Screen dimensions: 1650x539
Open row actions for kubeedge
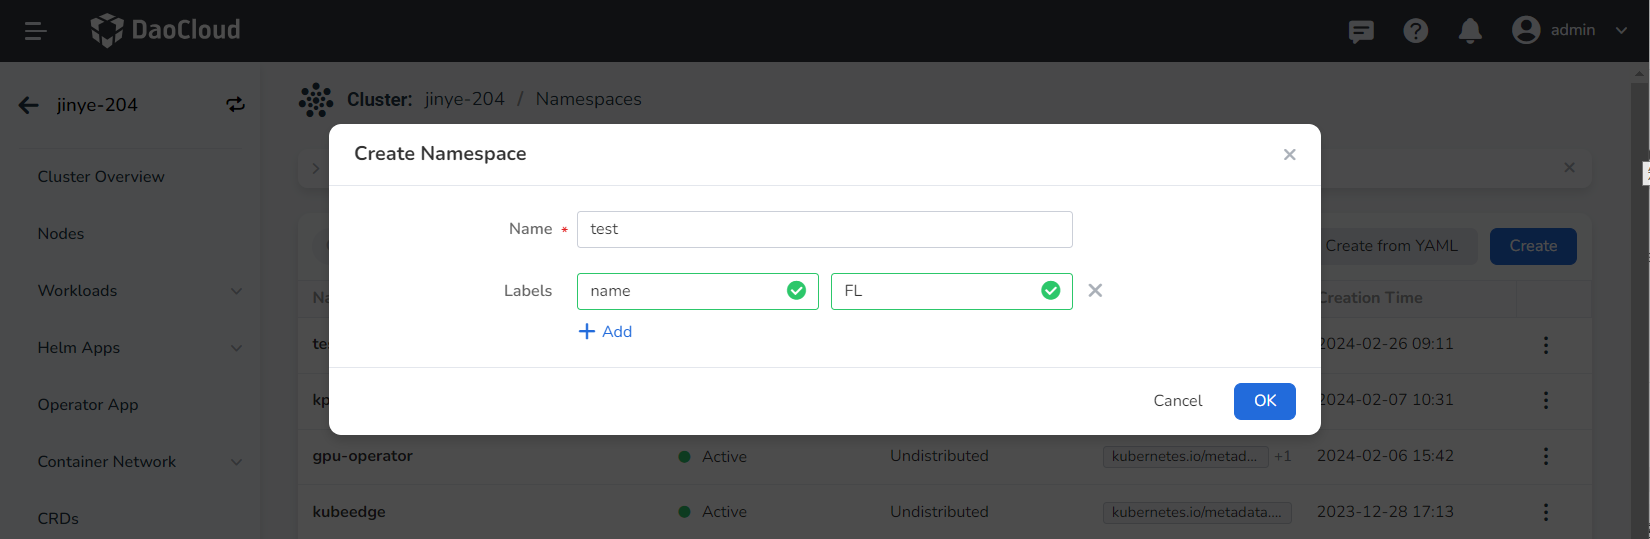pyautogui.click(x=1545, y=512)
